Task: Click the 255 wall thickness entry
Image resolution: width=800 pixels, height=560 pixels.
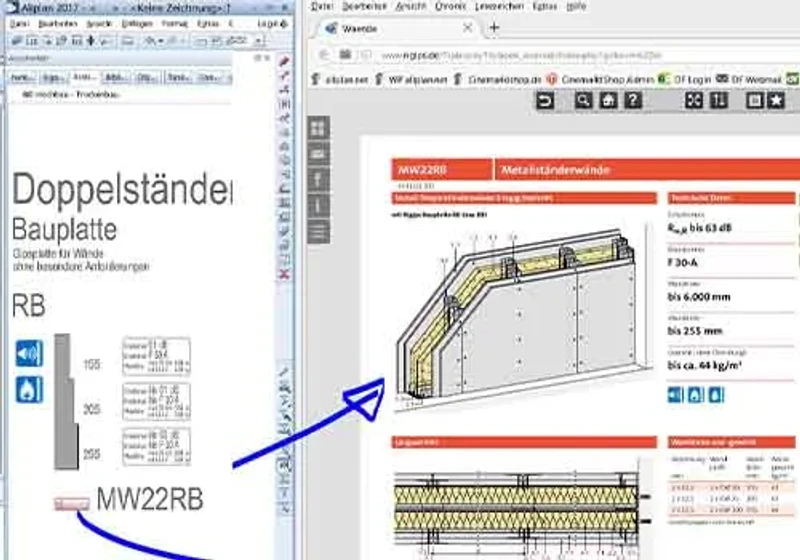Action: (x=92, y=454)
